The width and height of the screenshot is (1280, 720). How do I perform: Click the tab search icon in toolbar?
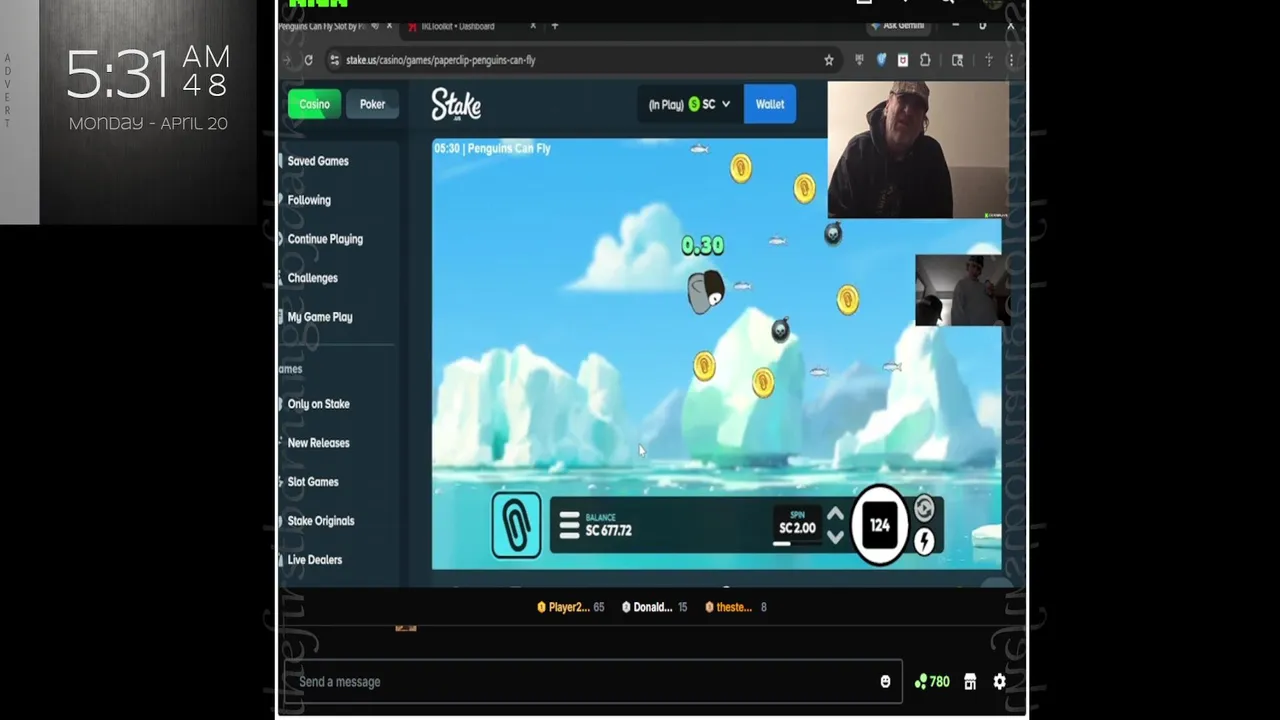point(957,60)
